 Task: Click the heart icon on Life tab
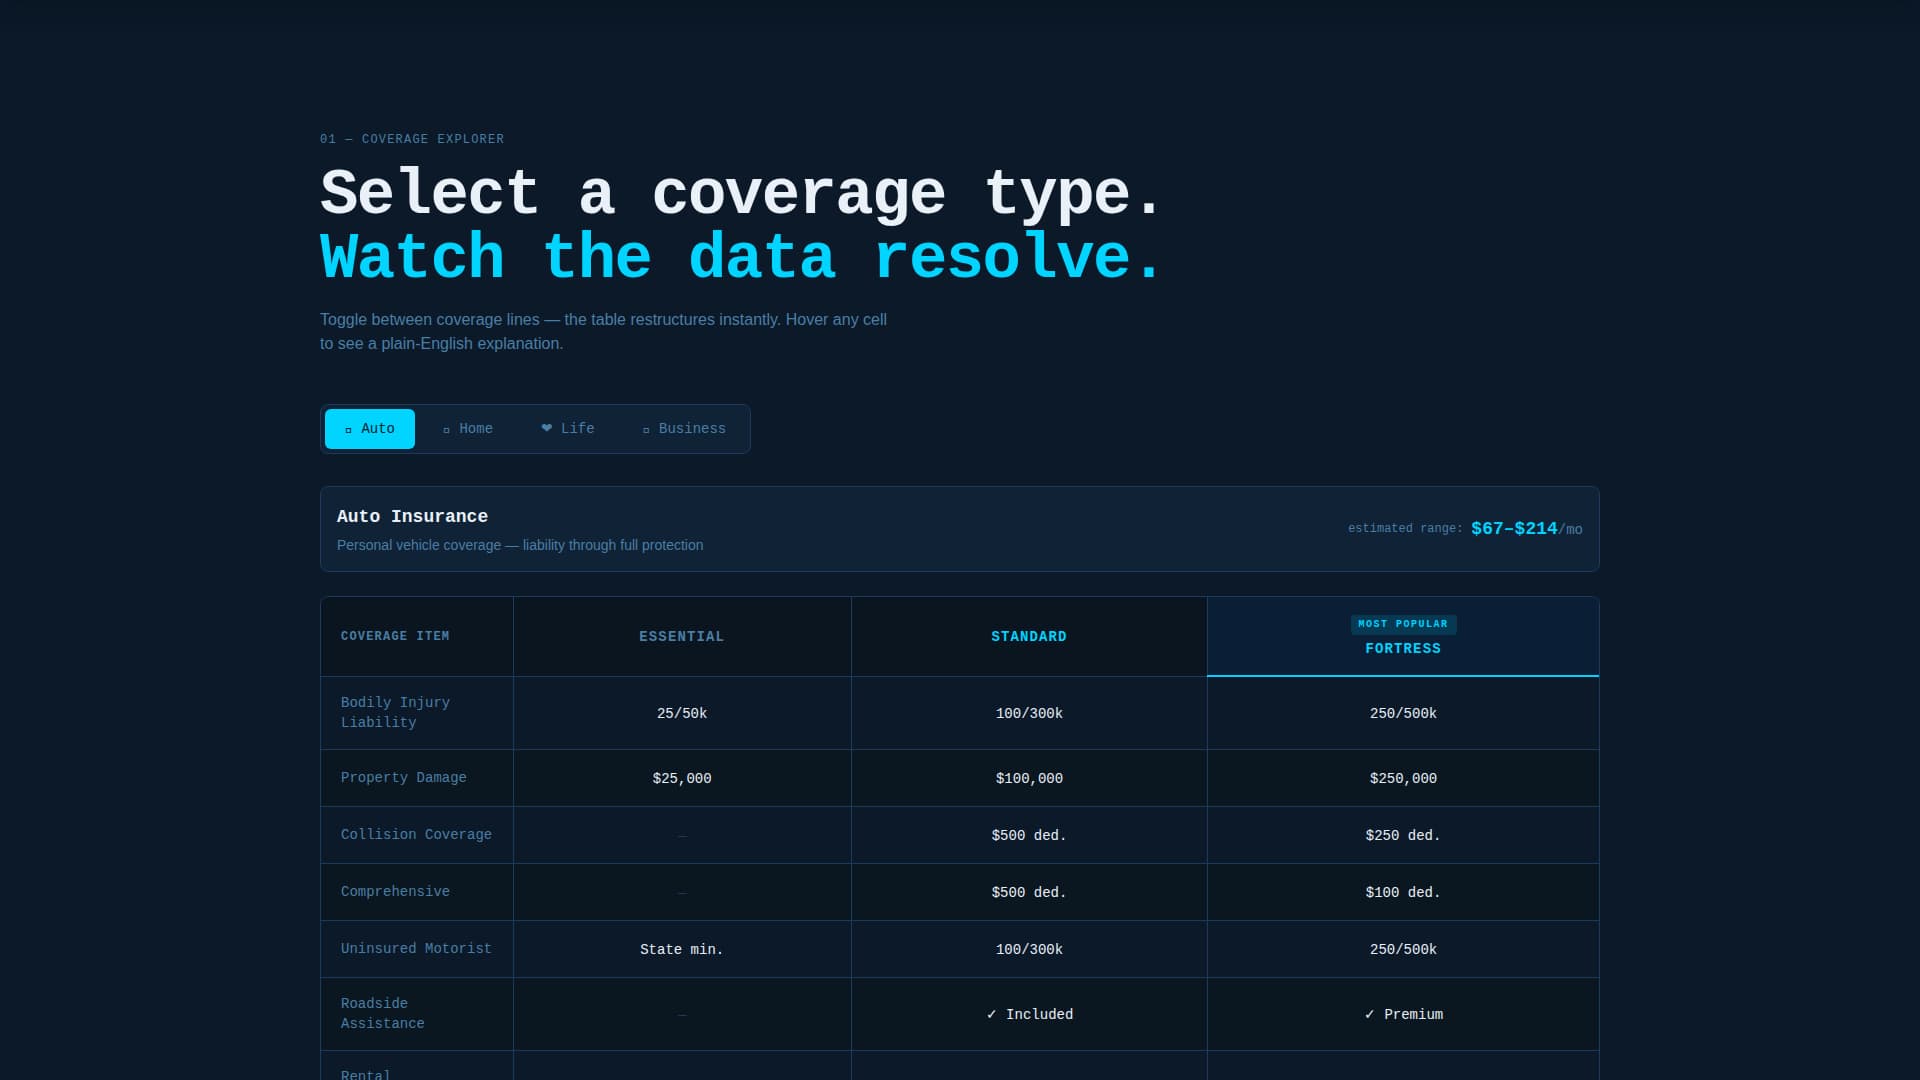point(547,428)
